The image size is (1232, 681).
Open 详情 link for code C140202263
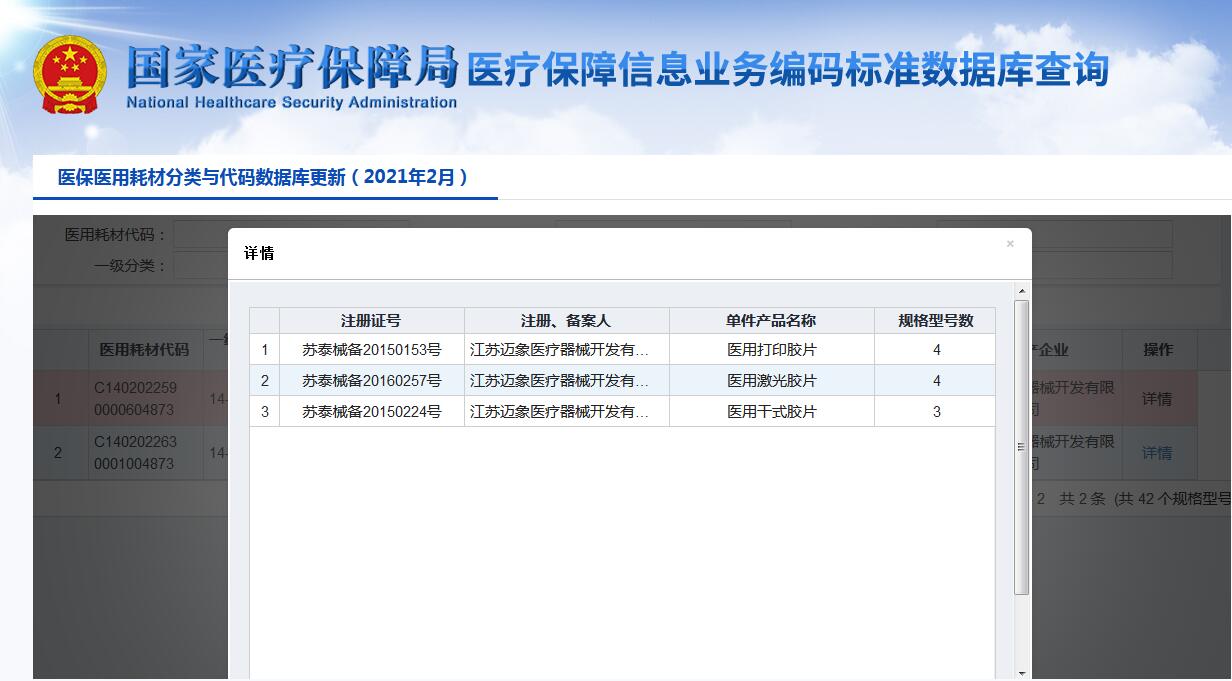pyautogui.click(x=1157, y=453)
